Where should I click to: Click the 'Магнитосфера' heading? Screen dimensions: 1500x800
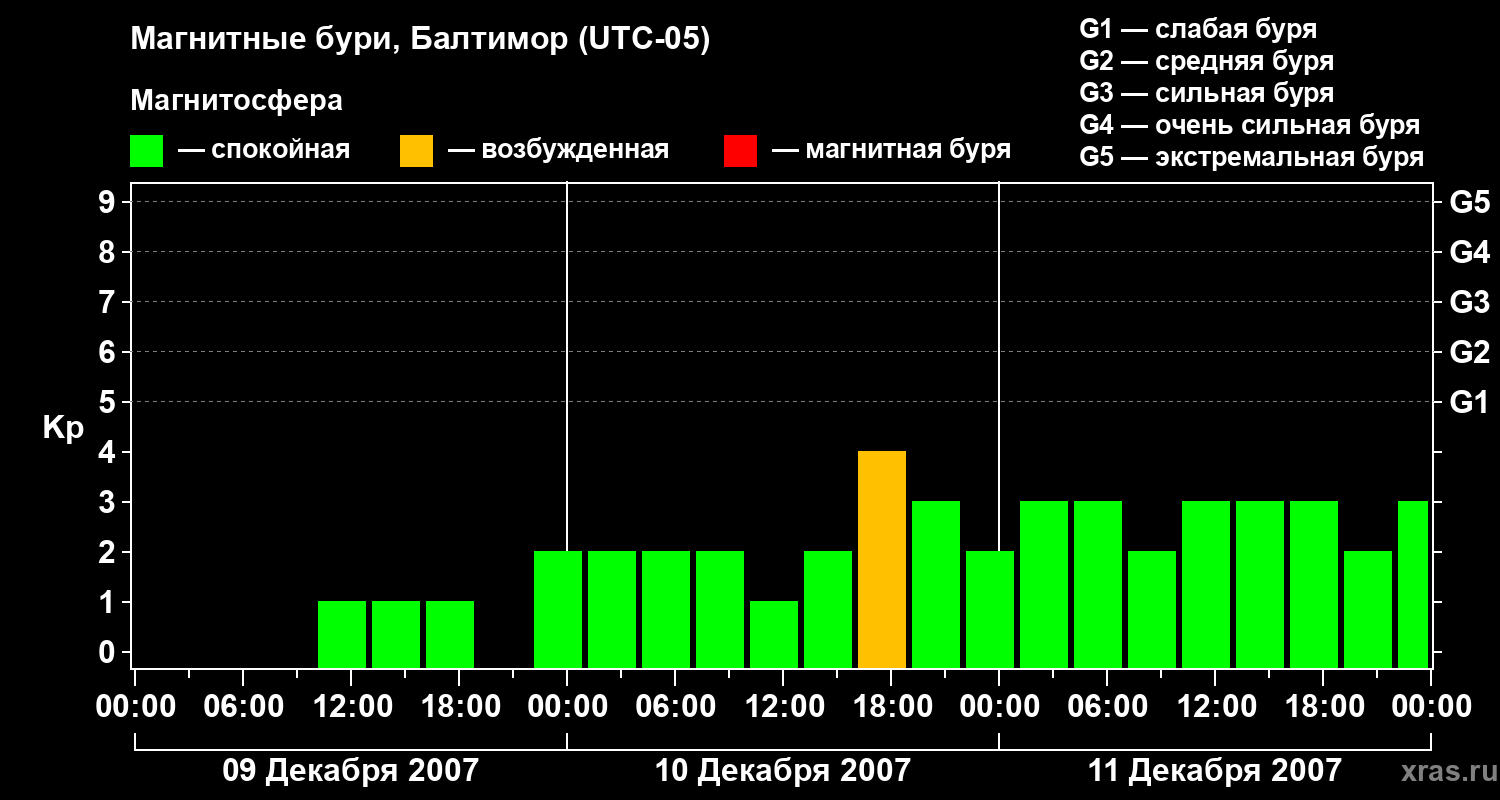(x=236, y=101)
